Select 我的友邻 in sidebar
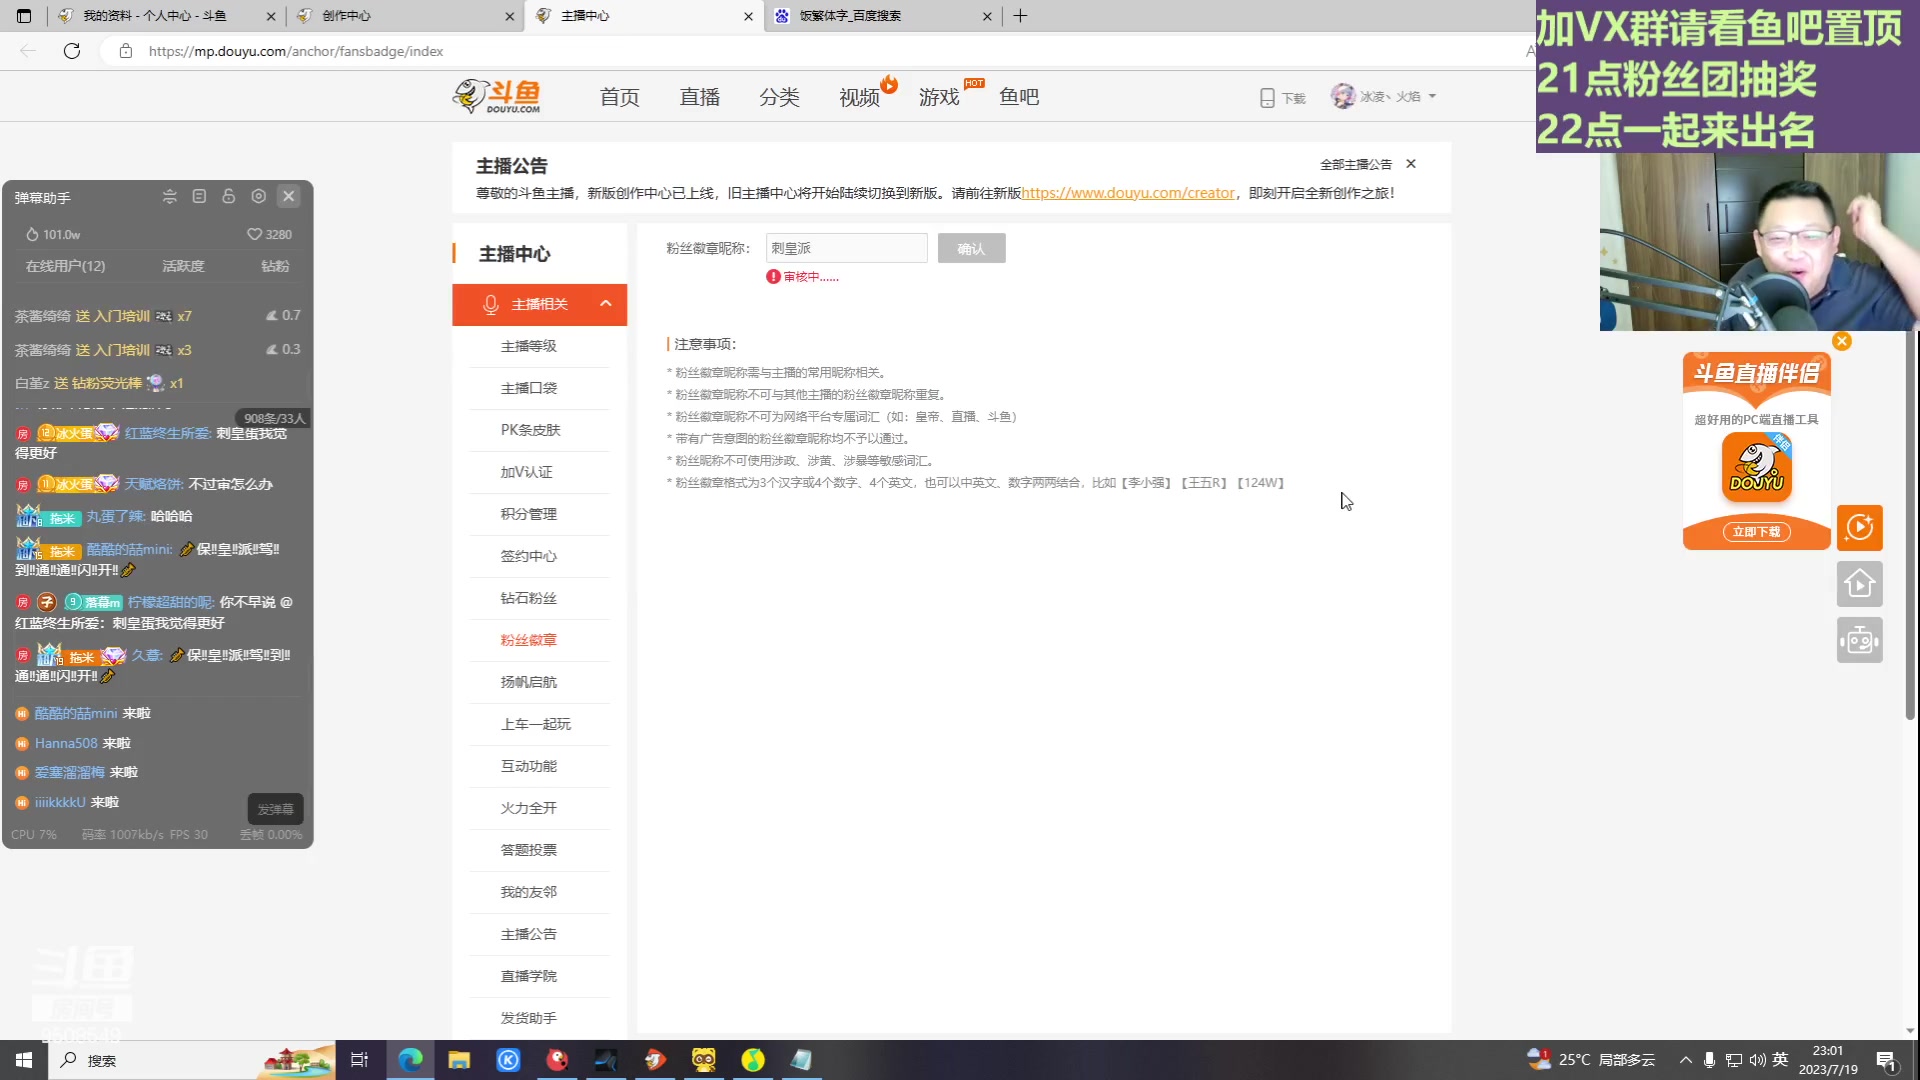This screenshot has width=1920, height=1080. (529, 892)
